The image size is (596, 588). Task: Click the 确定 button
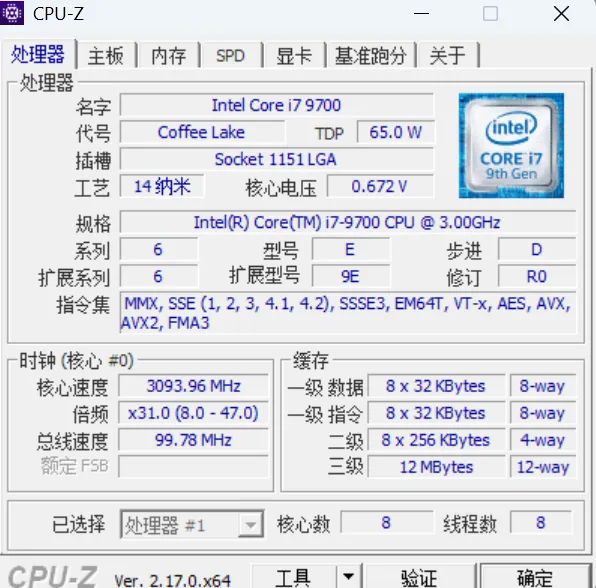pyautogui.click(x=536, y=576)
